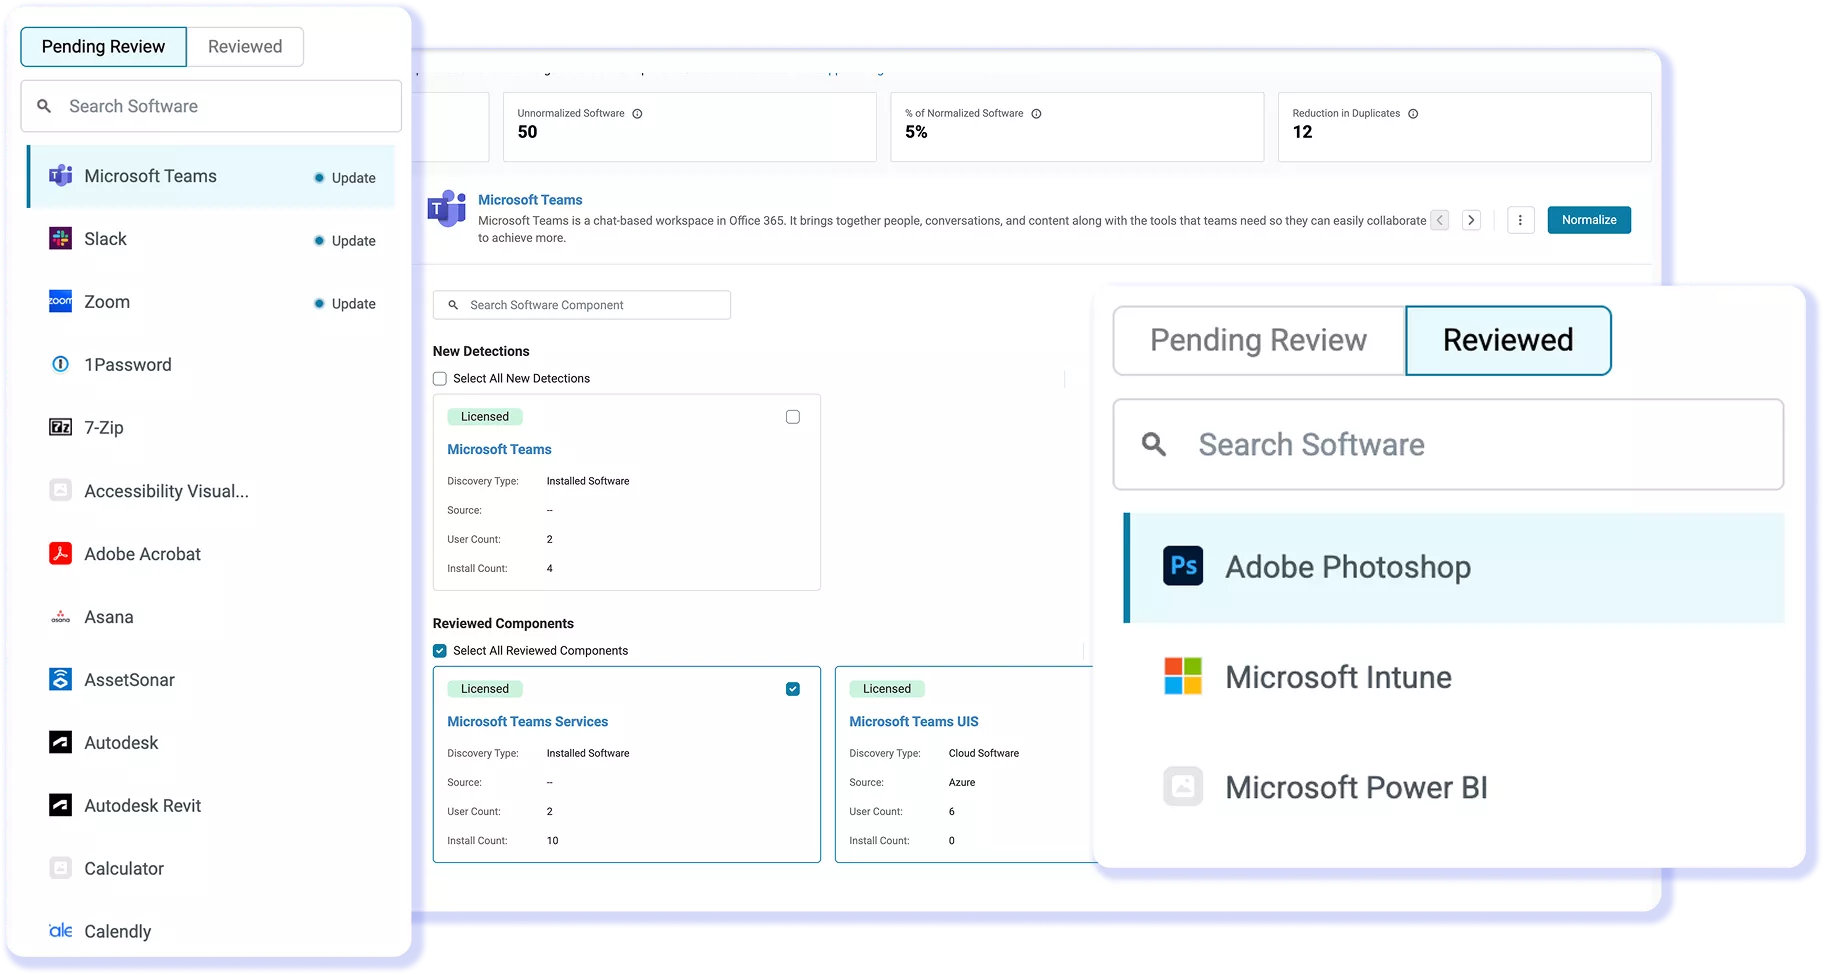Image resolution: width=1824 pixels, height=975 pixels.
Task: Select Asana row in software list
Action: click(x=211, y=617)
